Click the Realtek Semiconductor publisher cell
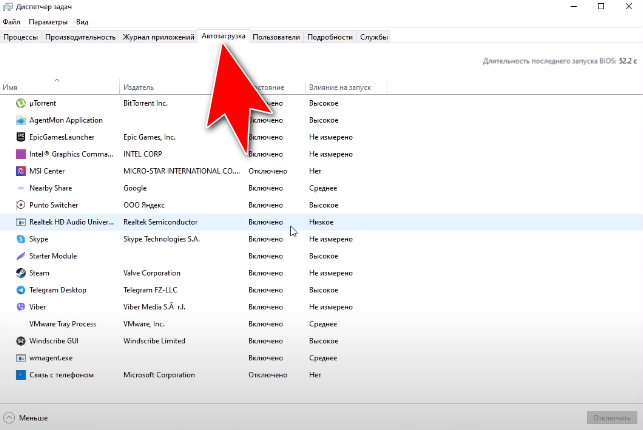The image size is (643, 430). pos(160,222)
